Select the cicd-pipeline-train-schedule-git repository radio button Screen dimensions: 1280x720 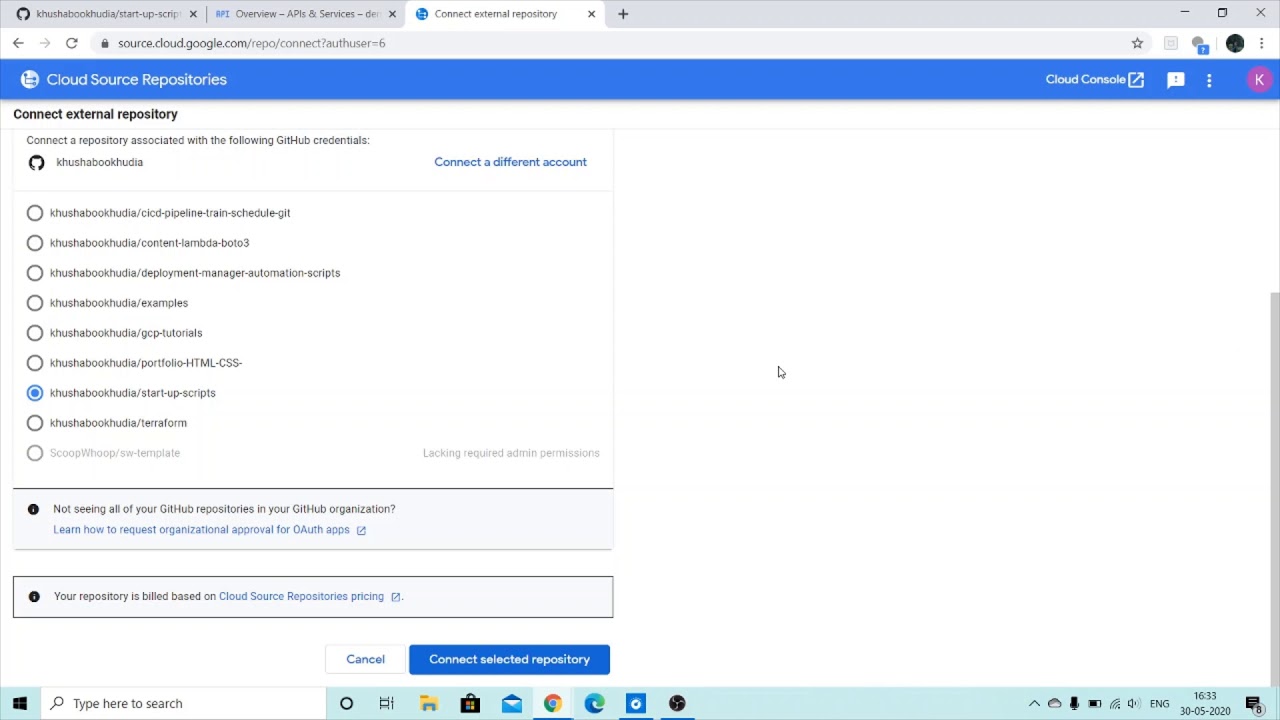[x=35, y=213]
